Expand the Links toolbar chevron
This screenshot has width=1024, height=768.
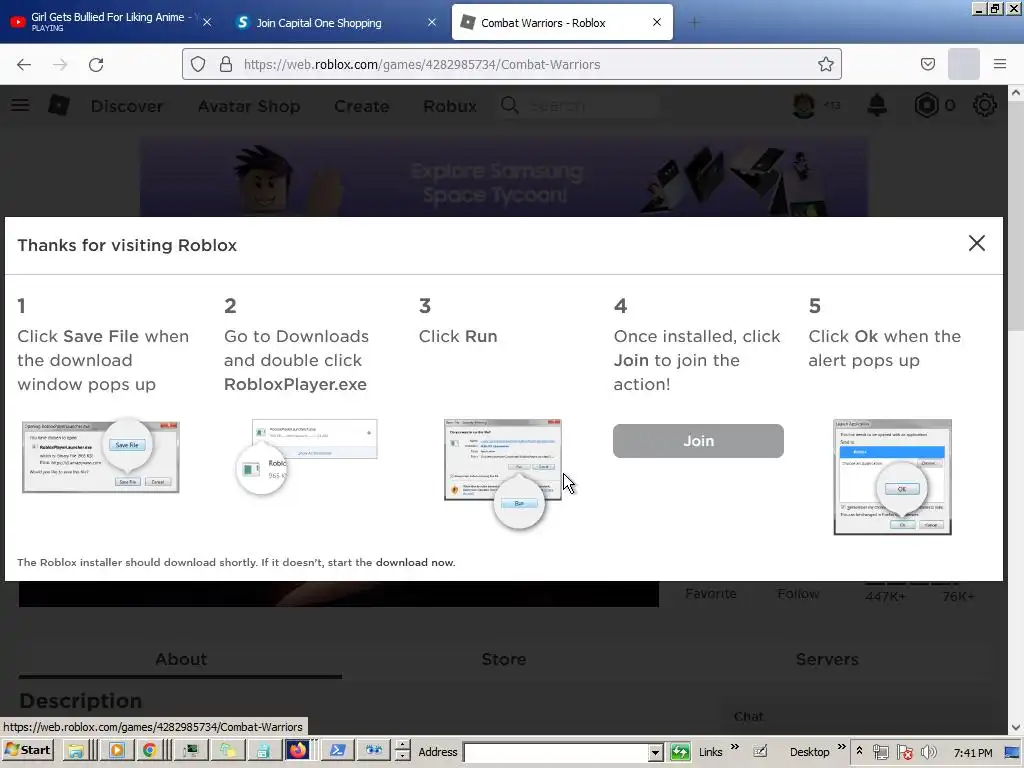point(735,747)
